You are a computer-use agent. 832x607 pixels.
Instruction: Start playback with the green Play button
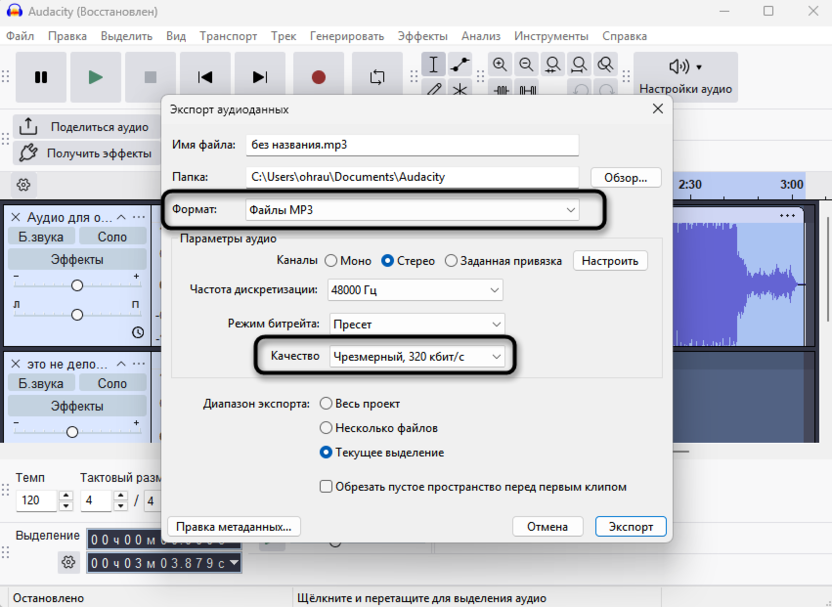96,77
